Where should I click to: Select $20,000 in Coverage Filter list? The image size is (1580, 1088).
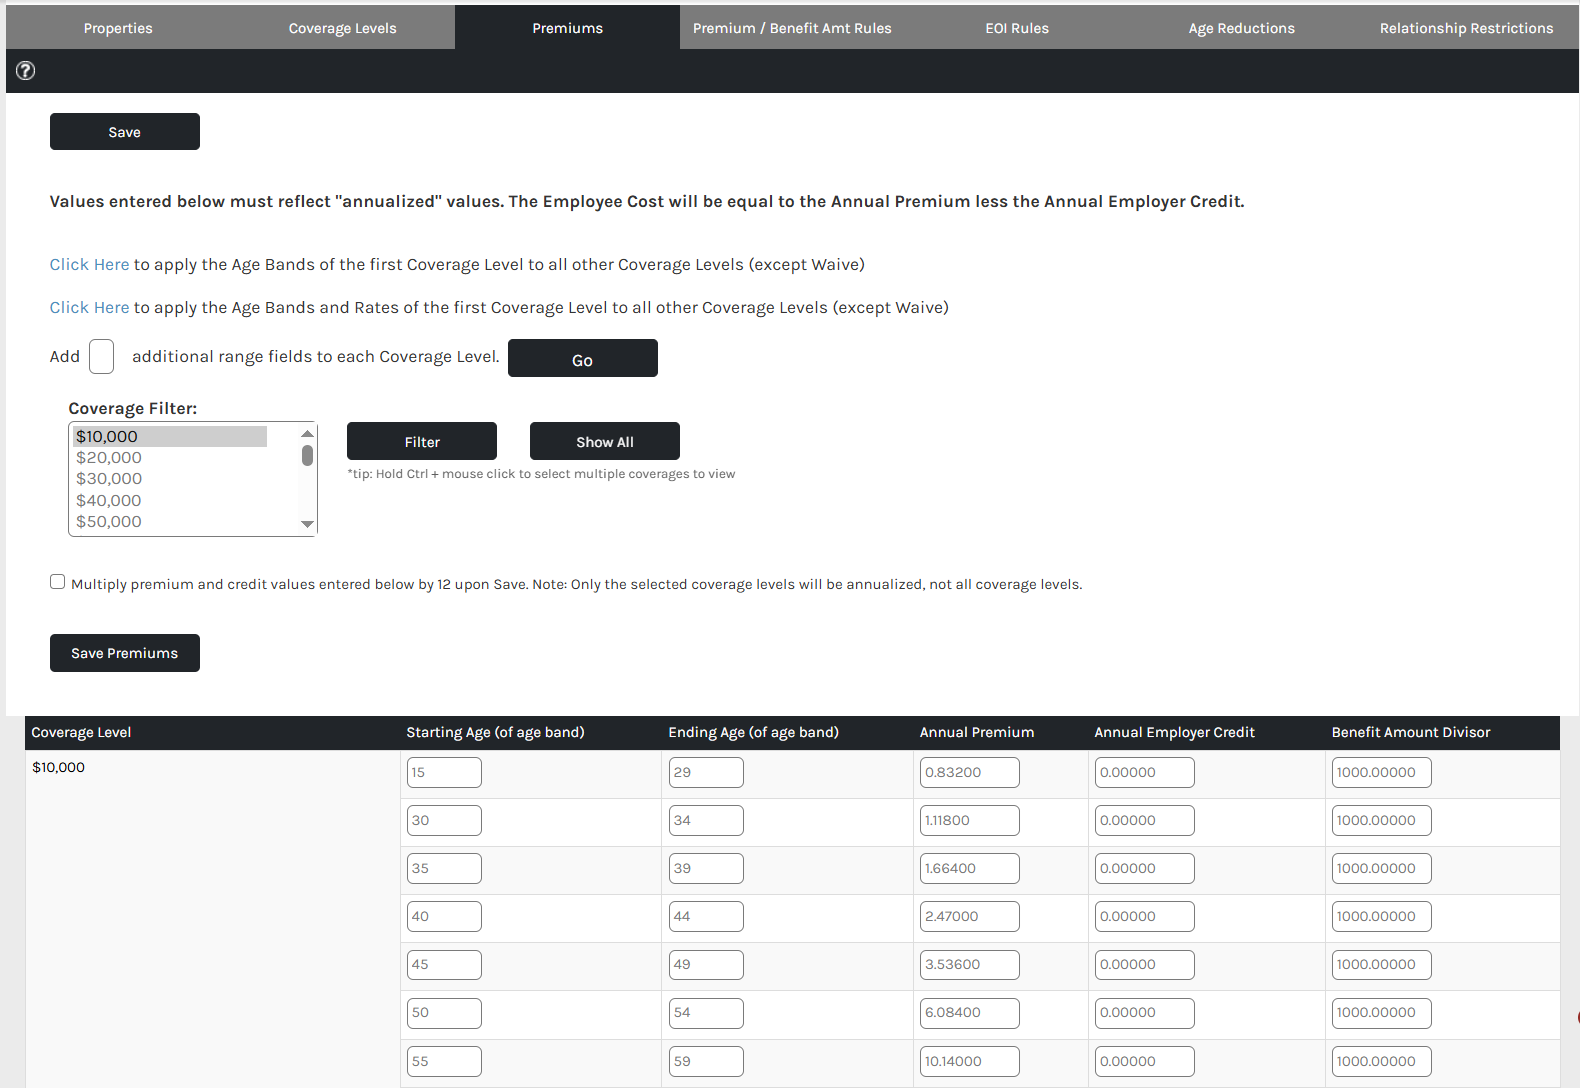(x=170, y=457)
